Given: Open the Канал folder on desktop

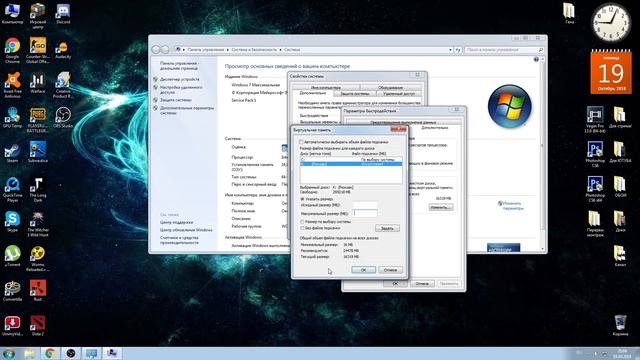Looking at the screenshot, I should (620, 256).
